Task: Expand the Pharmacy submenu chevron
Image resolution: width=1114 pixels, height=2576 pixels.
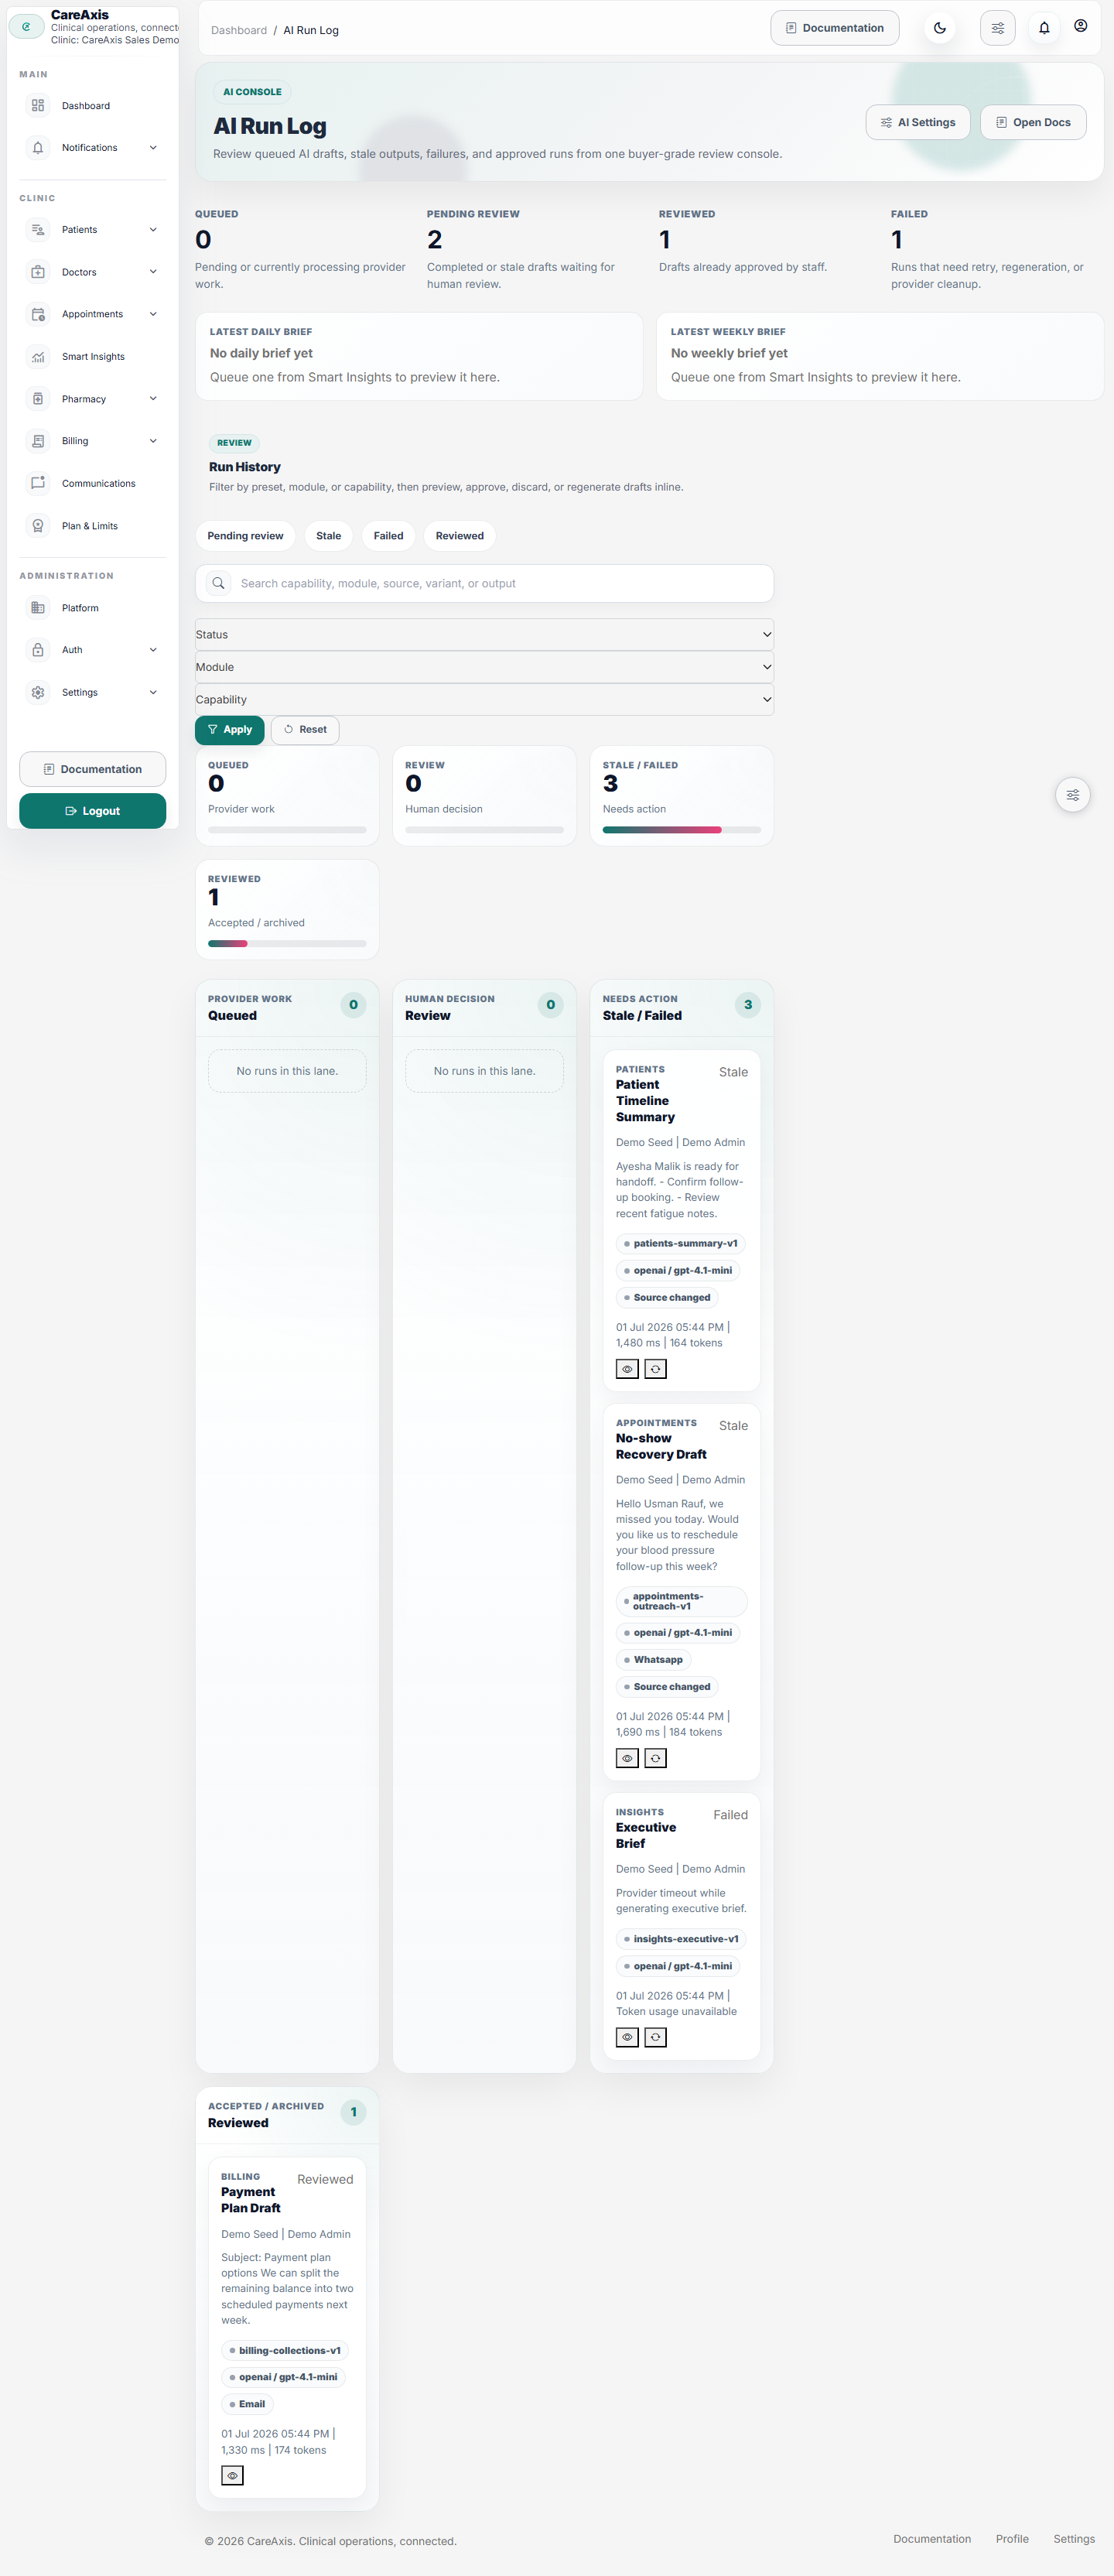Action: point(153,399)
